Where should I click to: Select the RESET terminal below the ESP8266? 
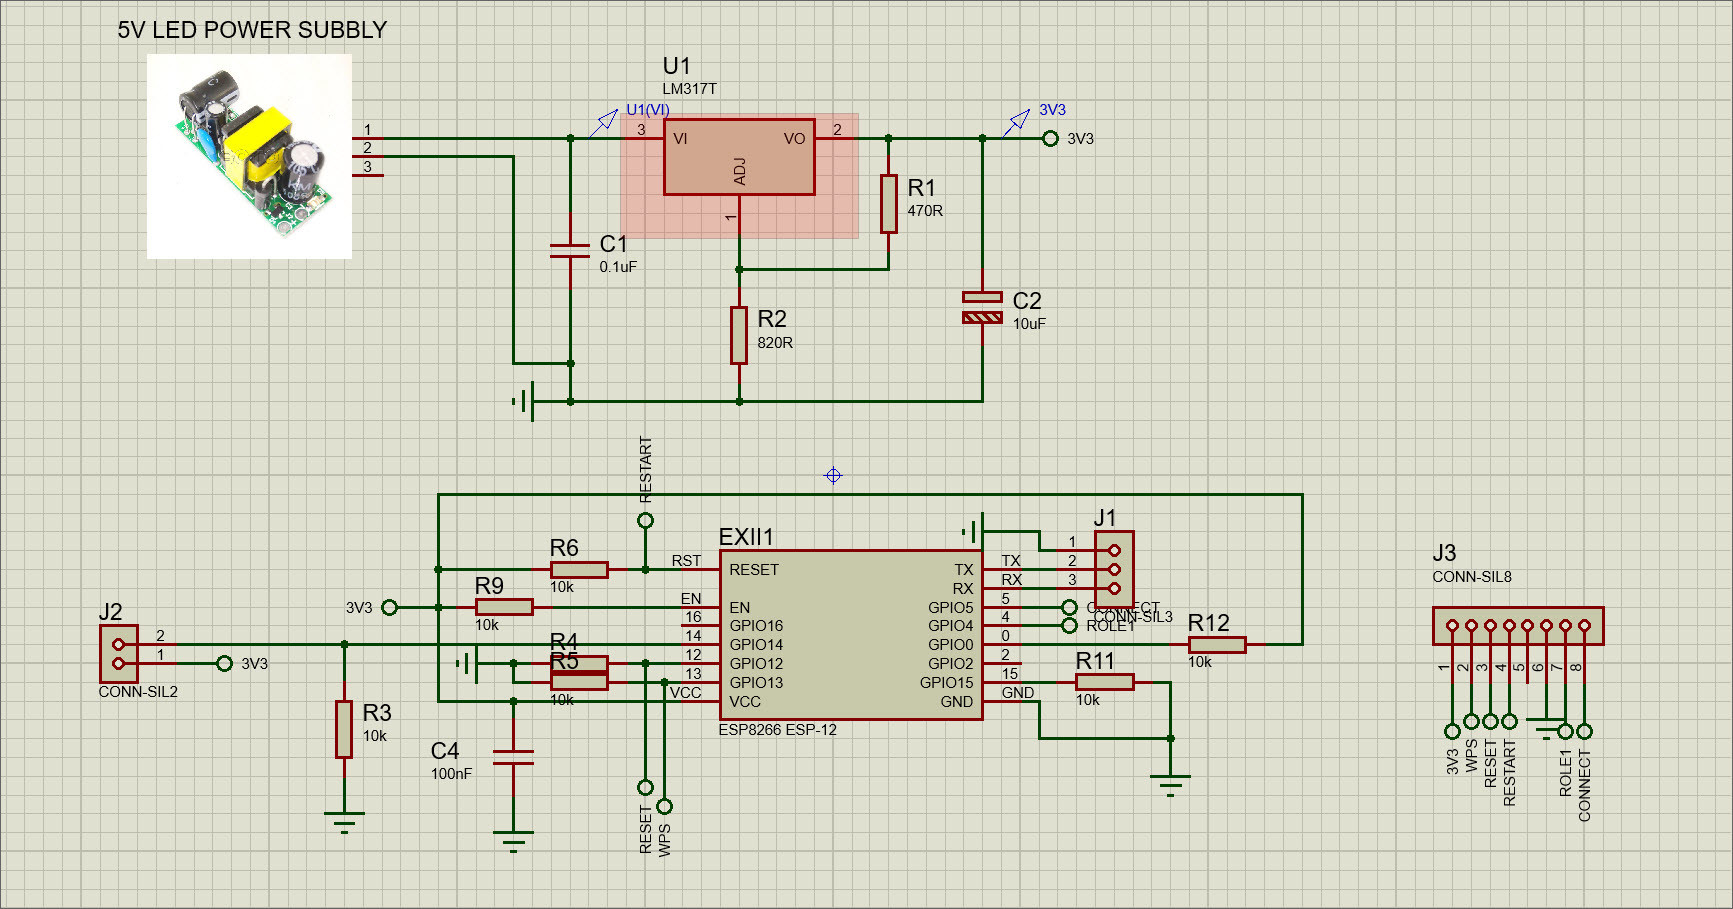(x=645, y=787)
